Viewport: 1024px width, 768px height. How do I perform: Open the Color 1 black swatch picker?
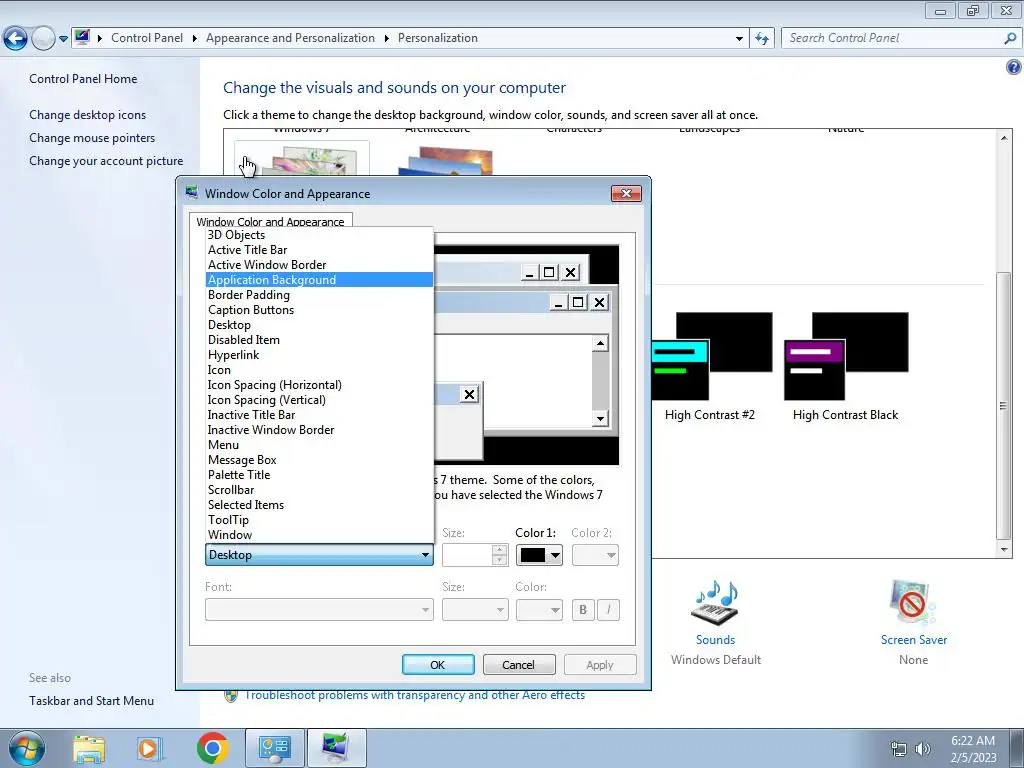[x=539, y=555]
